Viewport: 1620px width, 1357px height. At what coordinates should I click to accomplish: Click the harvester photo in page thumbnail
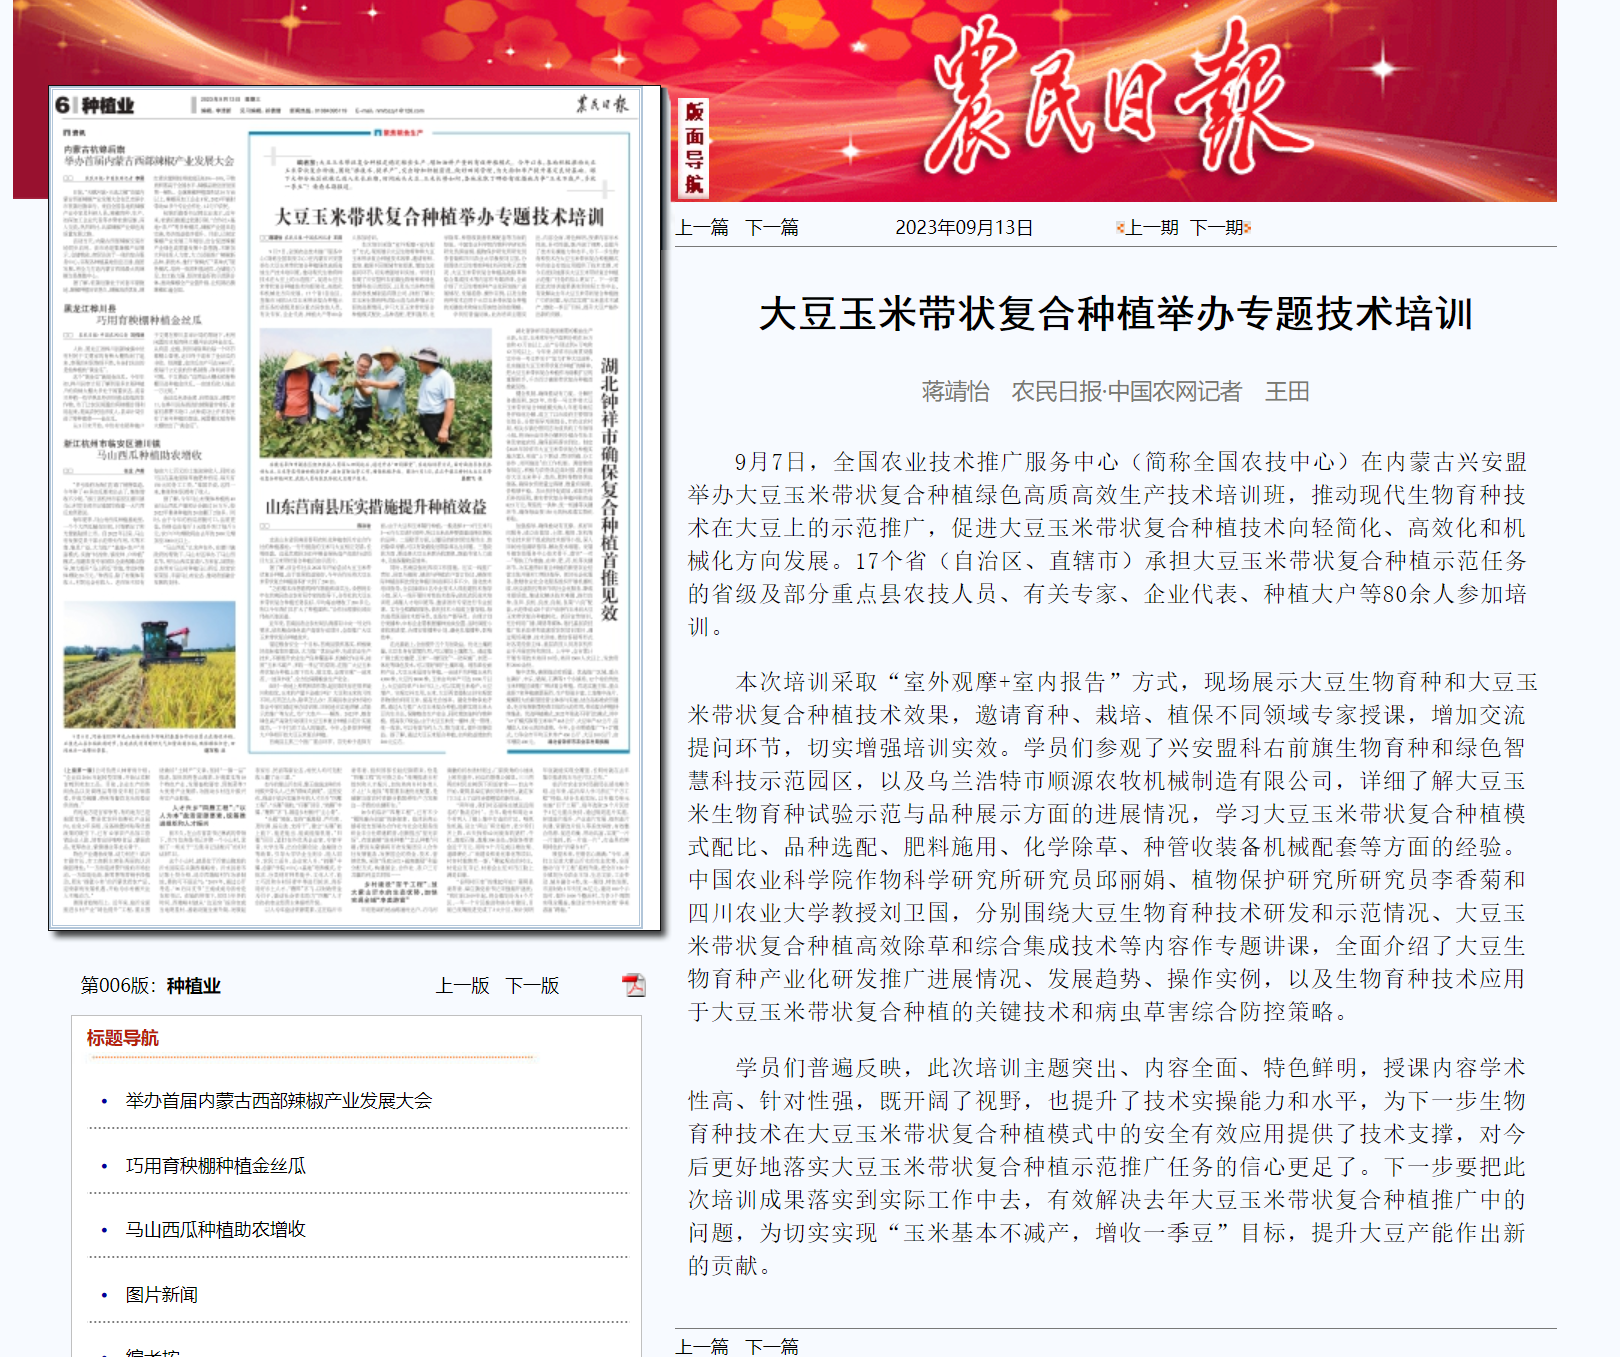click(x=149, y=665)
